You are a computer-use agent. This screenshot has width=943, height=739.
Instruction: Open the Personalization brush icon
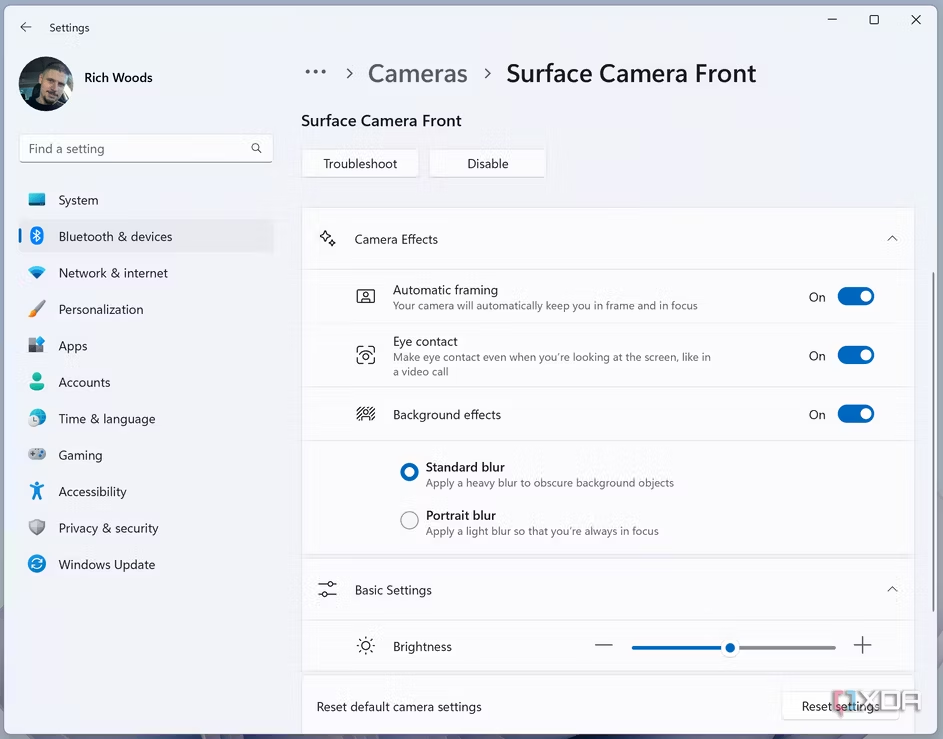[39, 309]
